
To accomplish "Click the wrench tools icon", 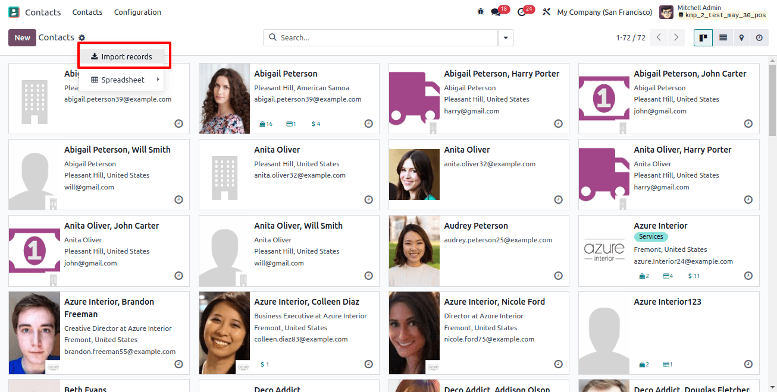I will coord(546,12).
